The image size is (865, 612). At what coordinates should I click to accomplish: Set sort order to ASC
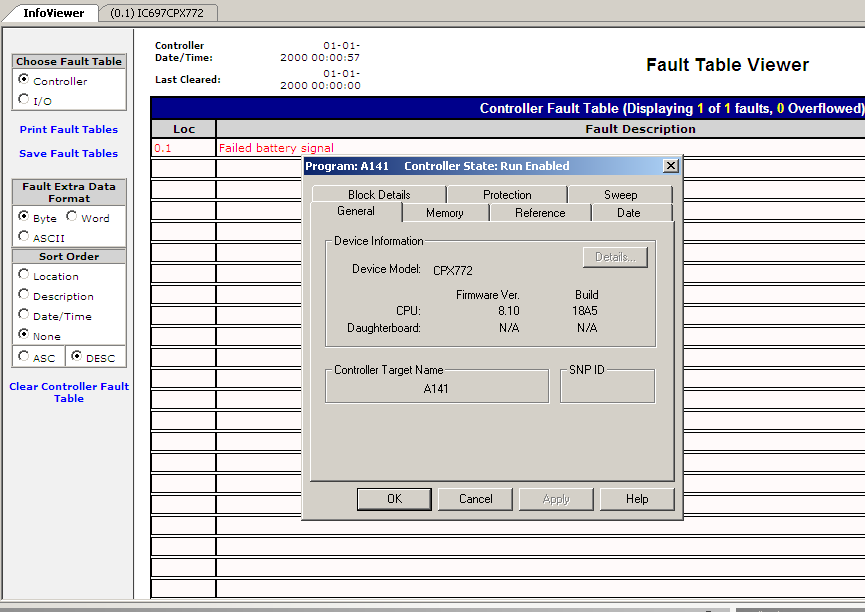[24, 357]
